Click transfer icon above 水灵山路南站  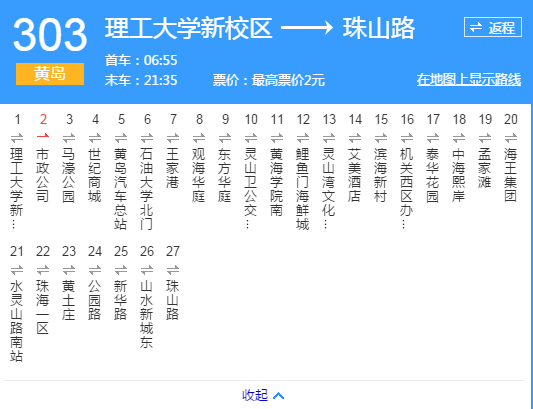tap(17, 270)
